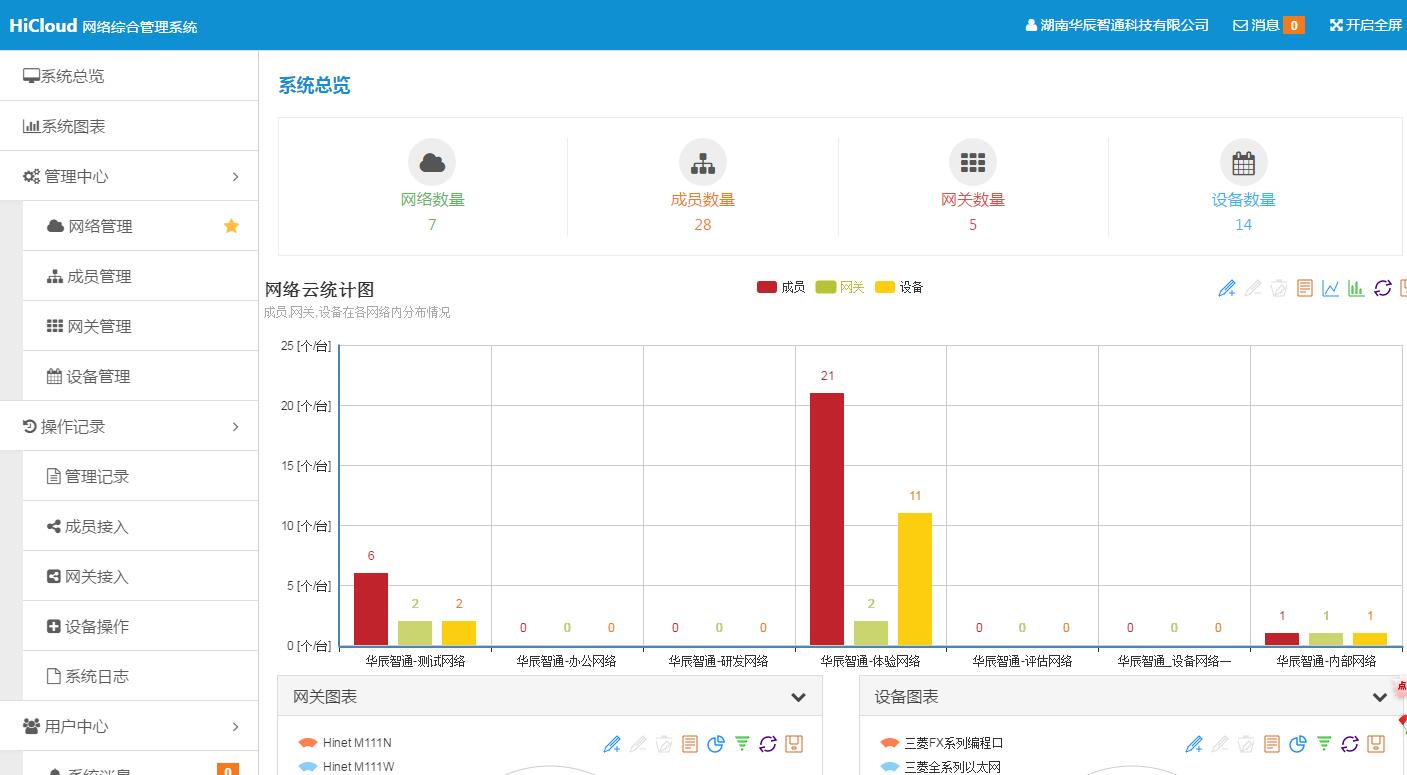Toggle 成员 series in chart legend
Screen dimensions: 1407x775
(781, 287)
